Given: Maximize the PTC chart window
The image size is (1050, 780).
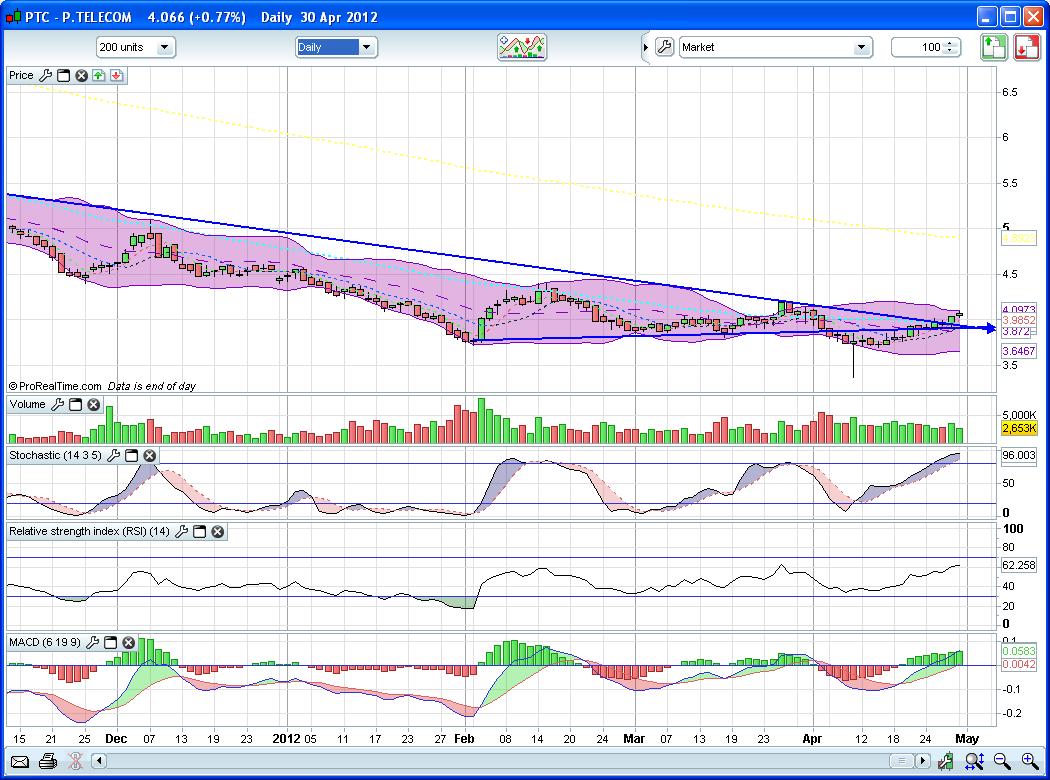Looking at the screenshot, I should click(1010, 17).
